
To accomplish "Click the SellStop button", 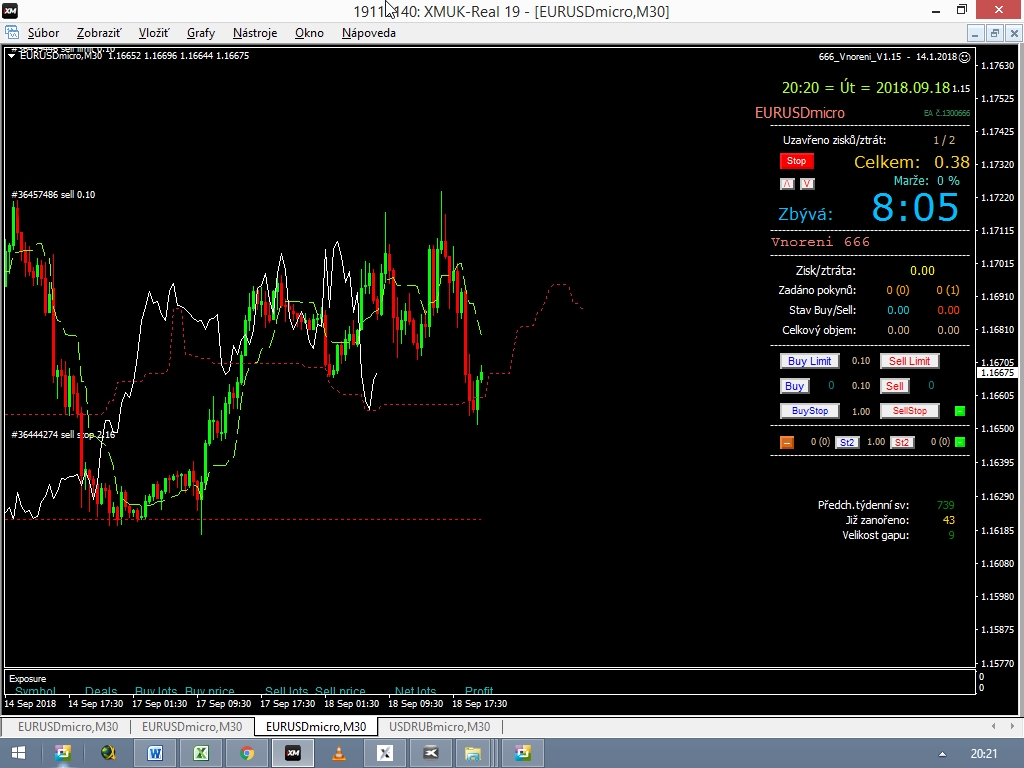I will 910,411.
